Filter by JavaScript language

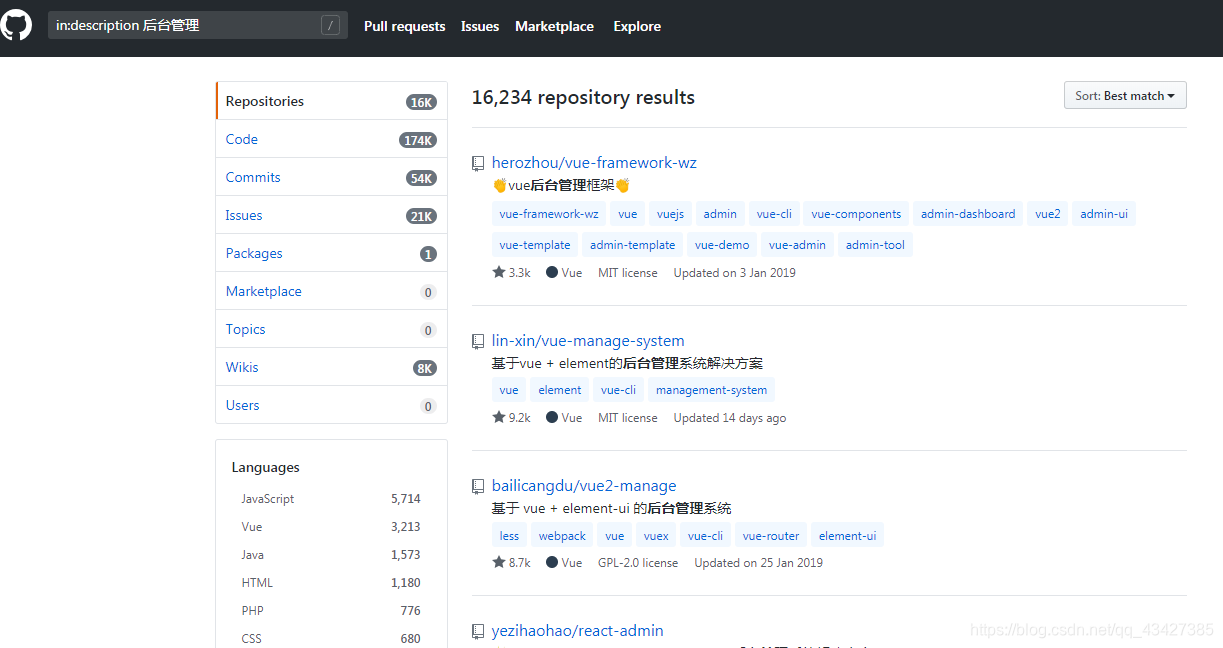[267, 498]
